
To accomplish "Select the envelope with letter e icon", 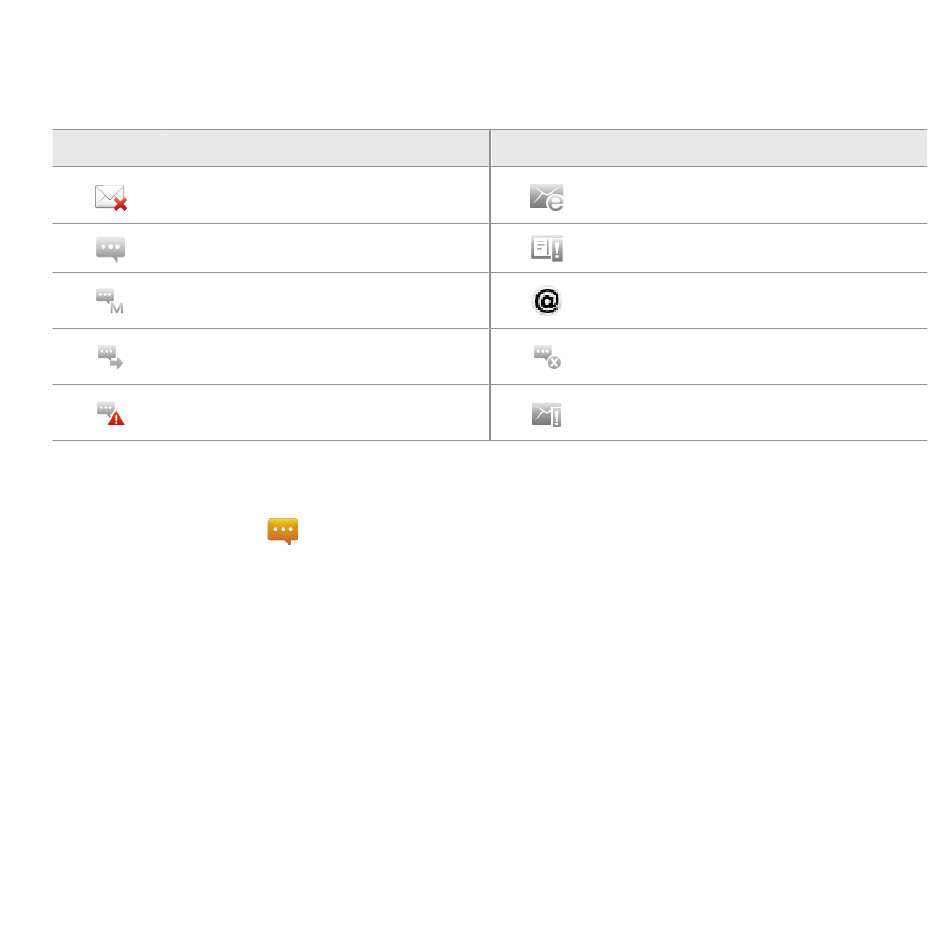I will pyautogui.click(x=546, y=198).
